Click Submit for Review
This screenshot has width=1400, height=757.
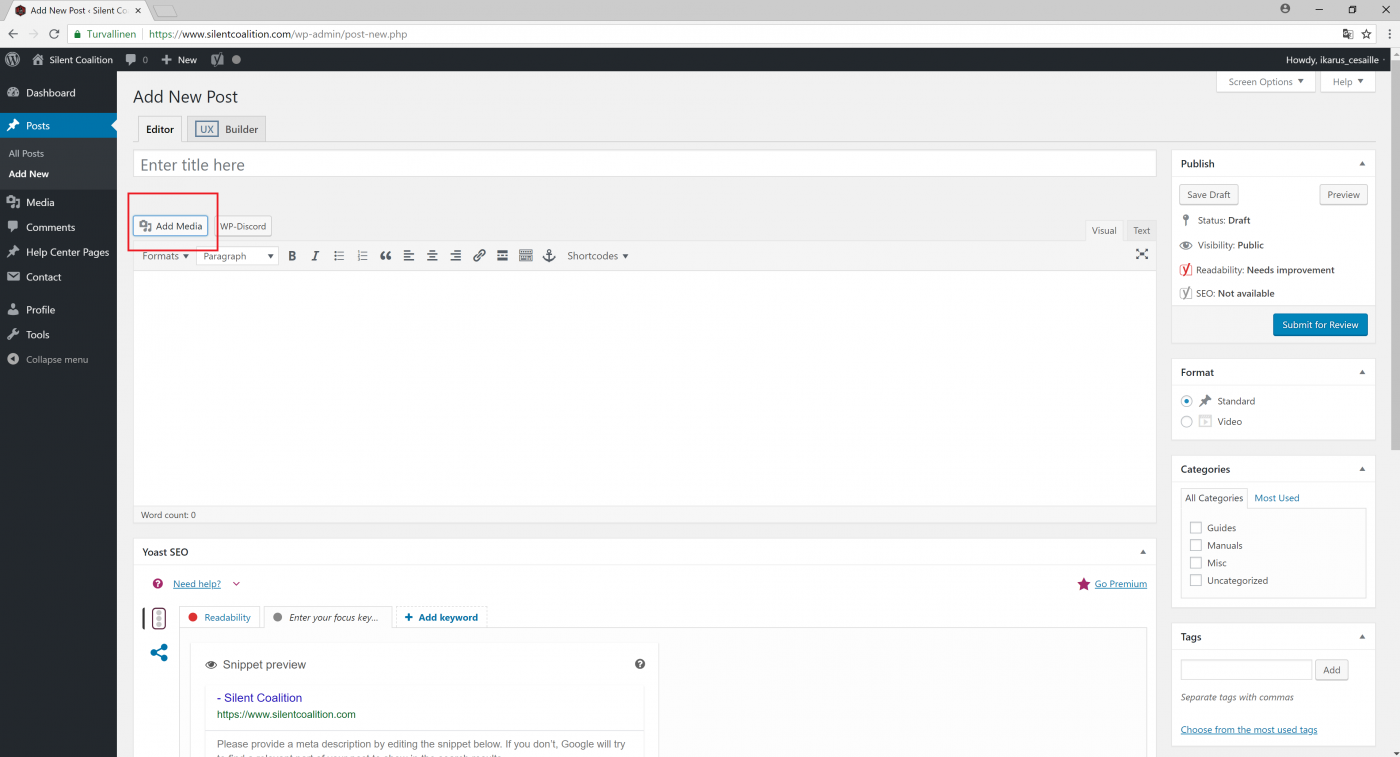(x=1320, y=325)
